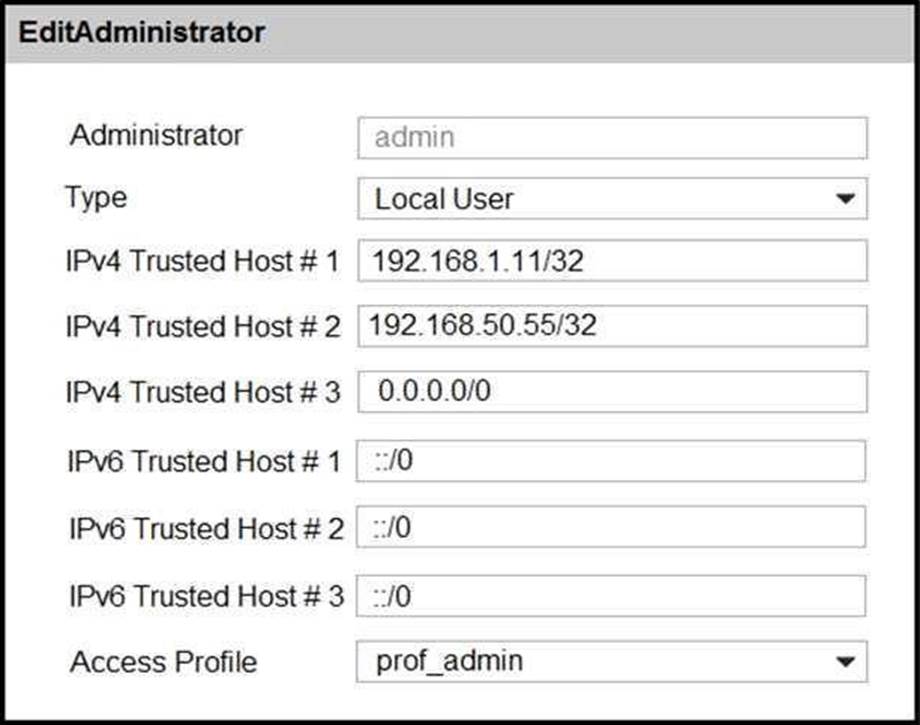Click the 'IPv4 Trusted Host # 1' label
This screenshot has height=725, width=920.
click(x=202, y=261)
